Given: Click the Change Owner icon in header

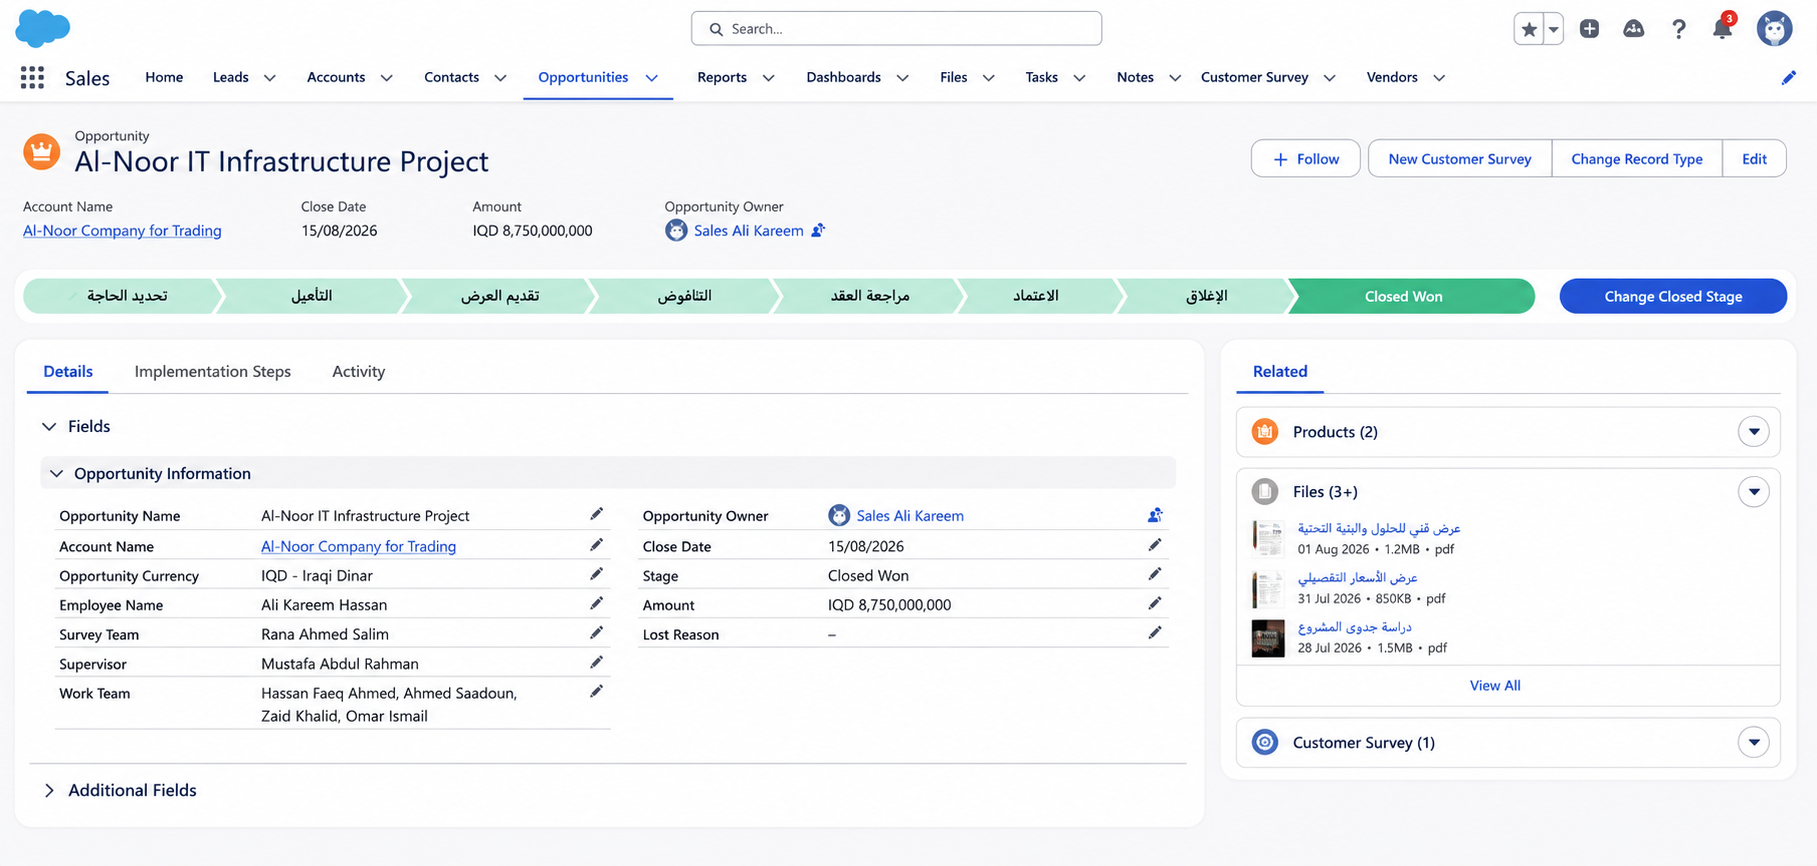Looking at the screenshot, I should [818, 230].
